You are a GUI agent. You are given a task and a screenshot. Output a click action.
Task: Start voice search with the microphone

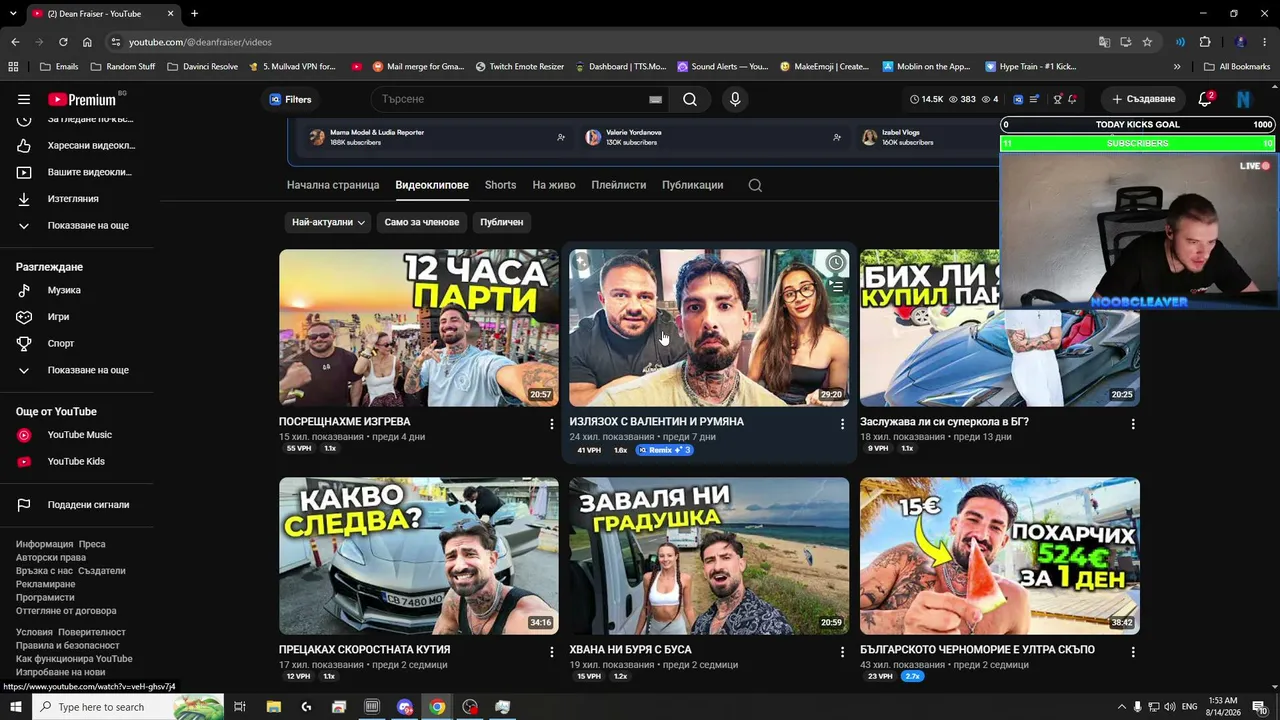[735, 99]
